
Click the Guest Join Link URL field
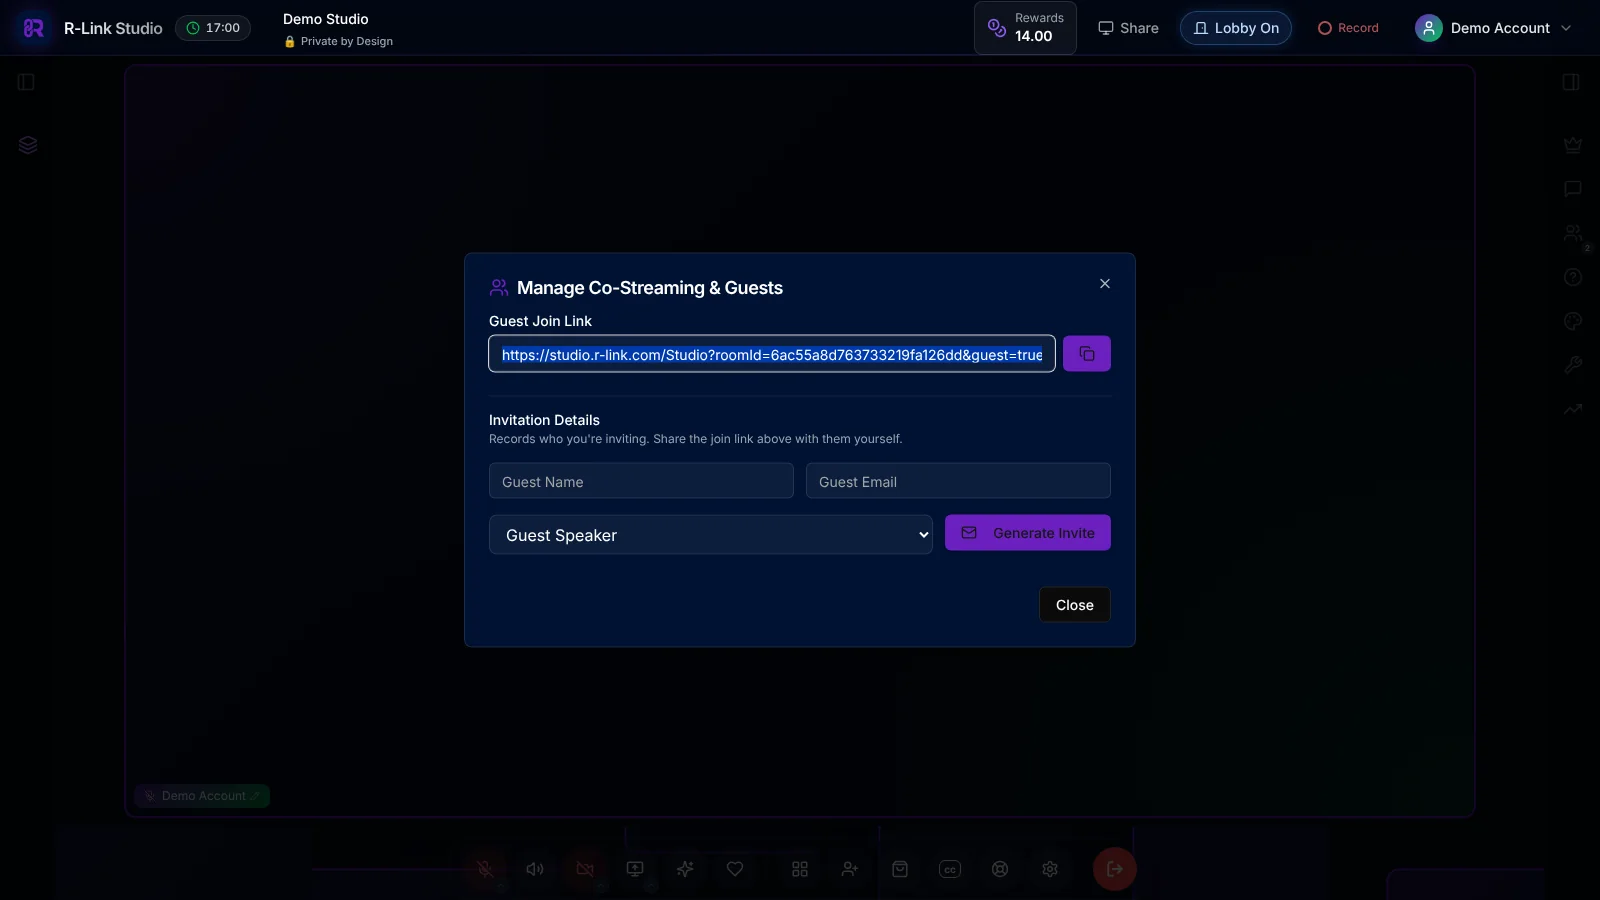point(772,354)
